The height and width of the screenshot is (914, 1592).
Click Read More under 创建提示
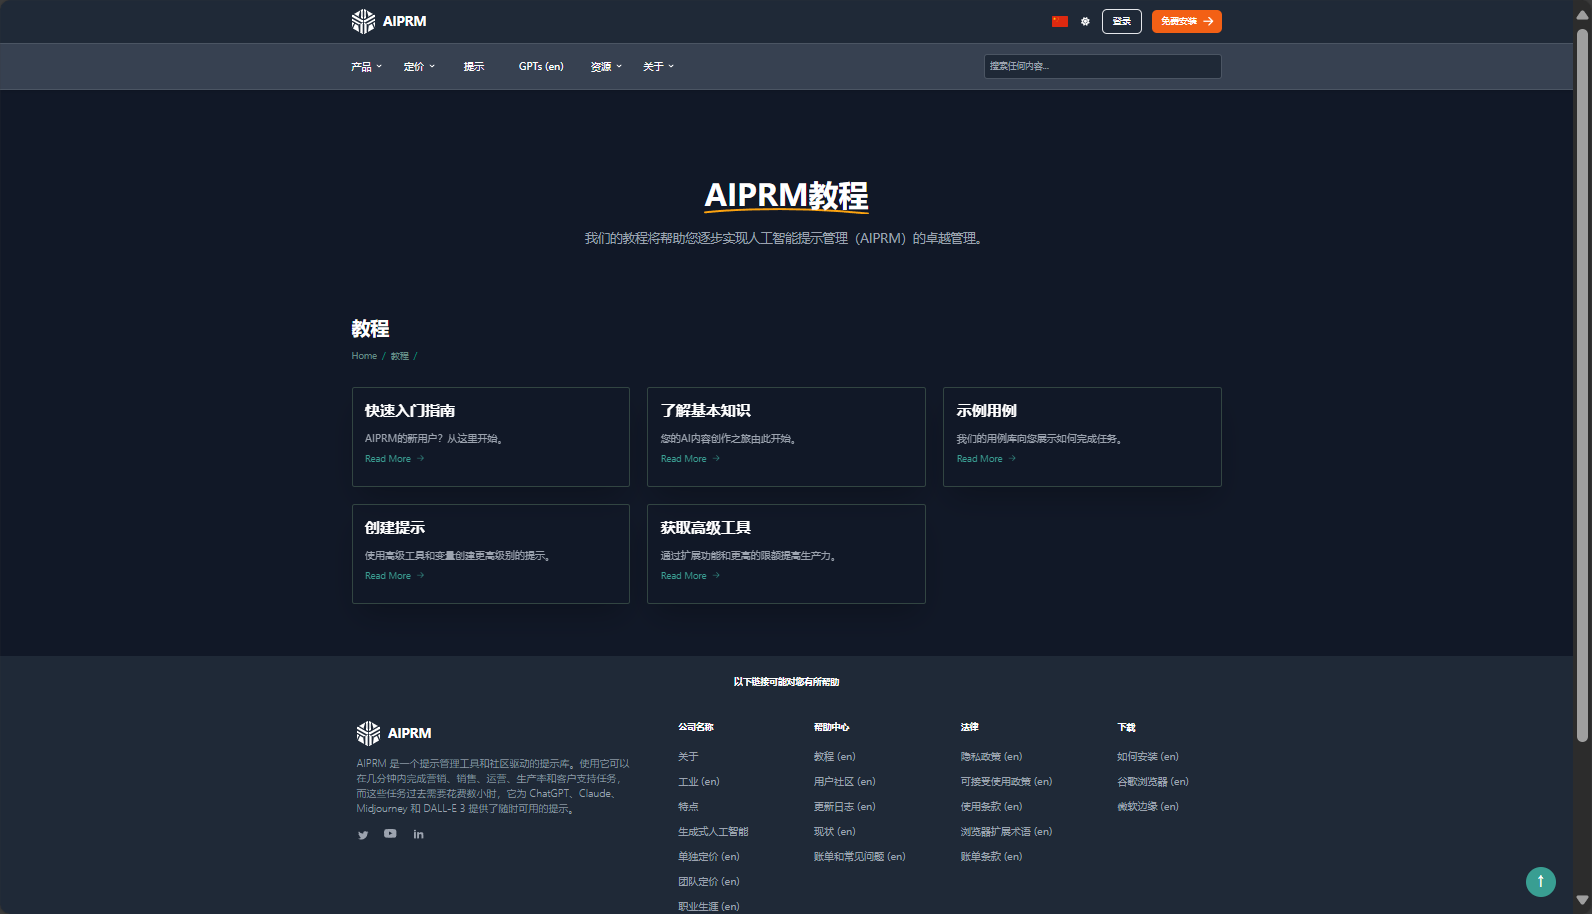[394, 576]
